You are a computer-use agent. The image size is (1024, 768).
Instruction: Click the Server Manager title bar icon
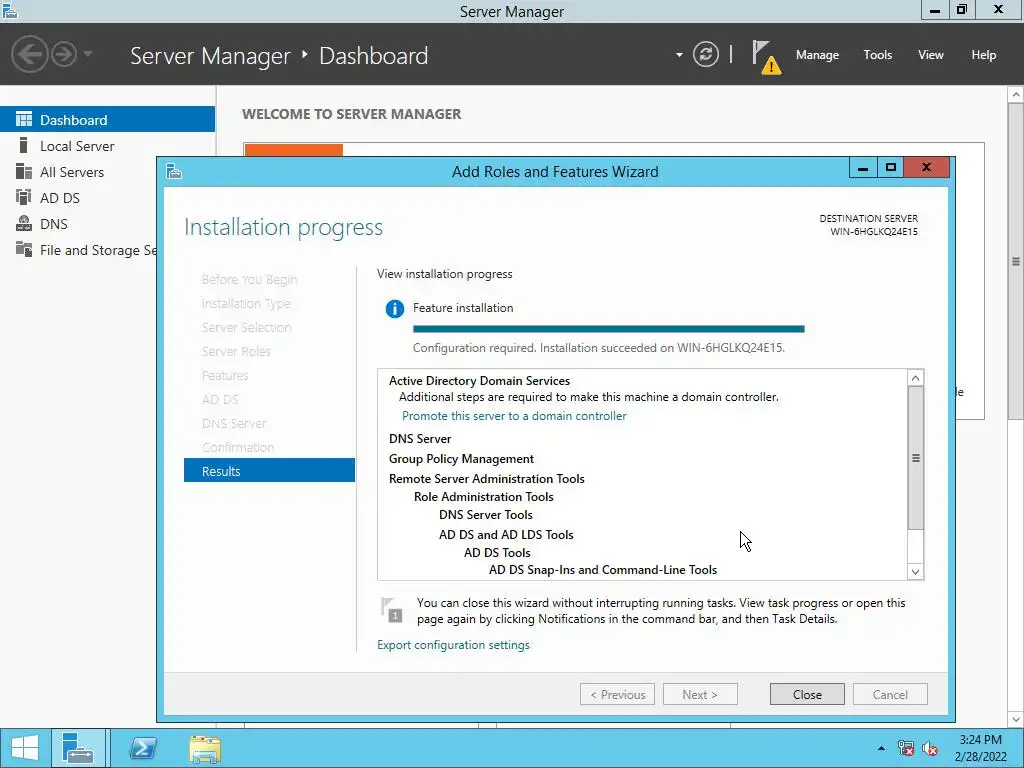pyautogui.click(x=10, y=10)
